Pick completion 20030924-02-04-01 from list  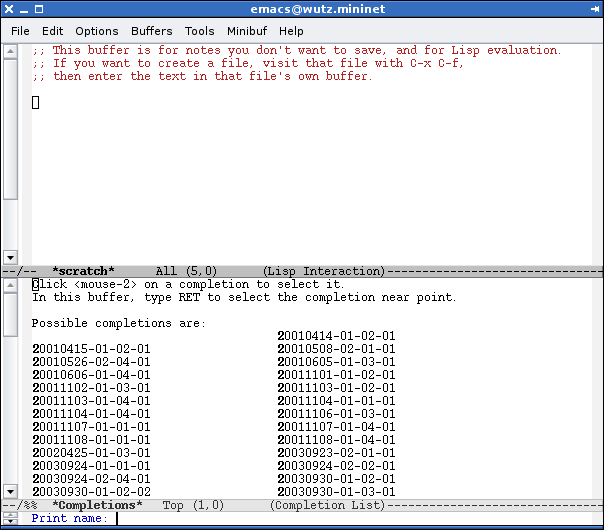pos(91,479)
